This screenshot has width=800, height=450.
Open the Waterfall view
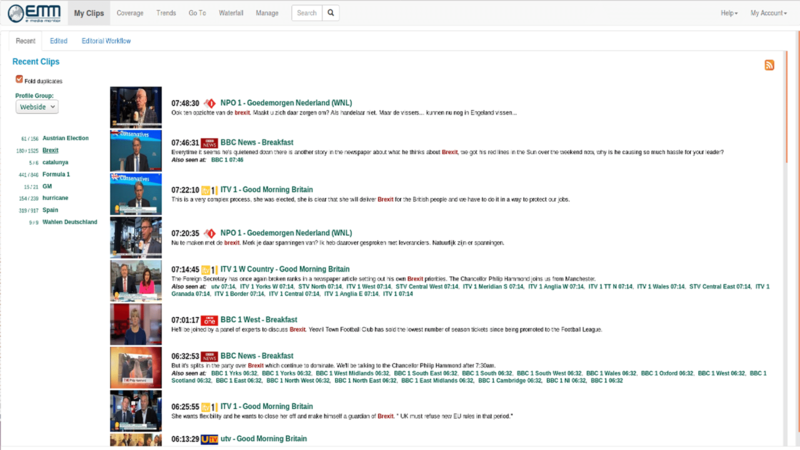point(231,13)
